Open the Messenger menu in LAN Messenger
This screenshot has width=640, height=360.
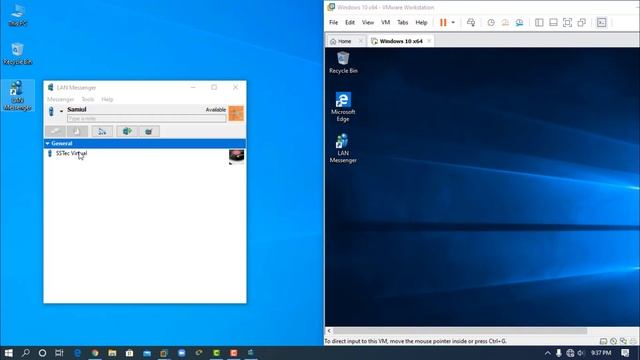click(60, 99)
